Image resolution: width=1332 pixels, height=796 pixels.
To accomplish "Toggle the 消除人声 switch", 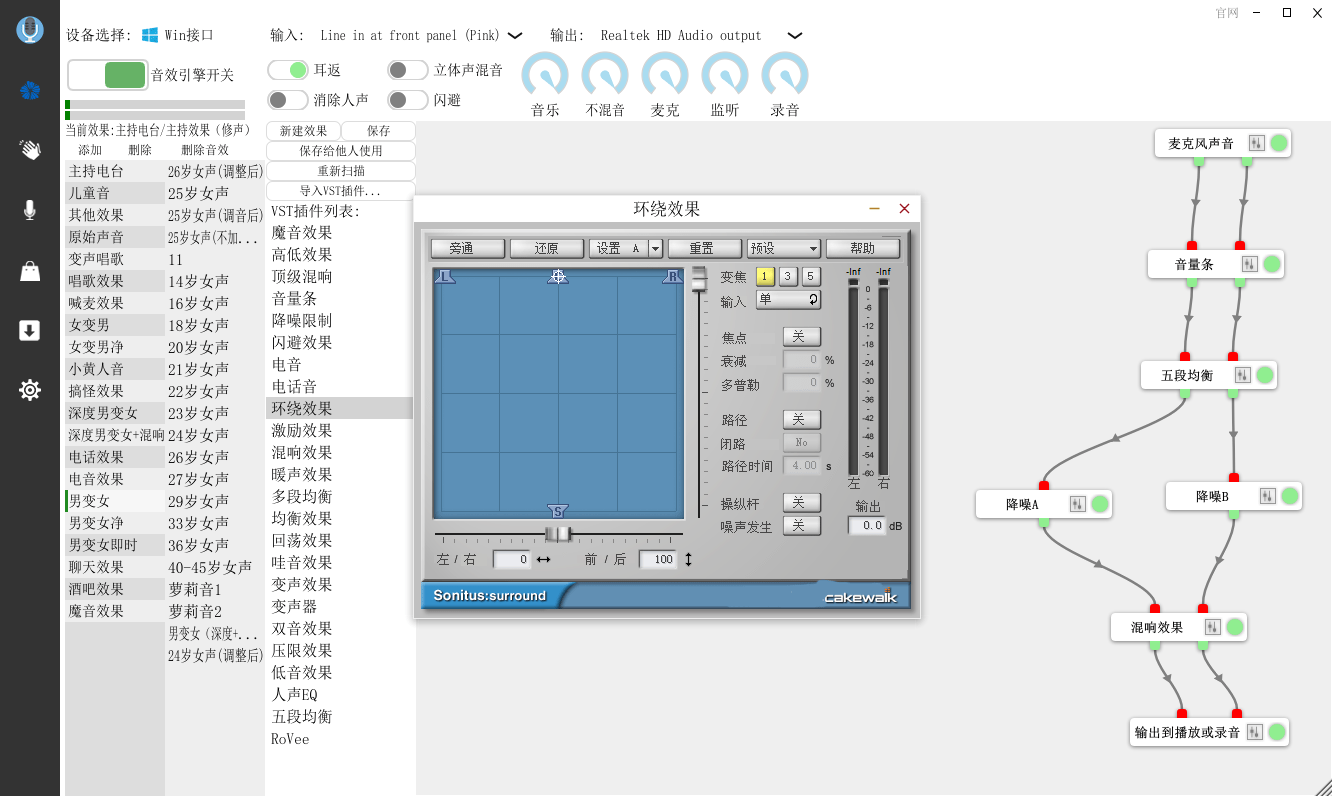I will click(288, 100).
